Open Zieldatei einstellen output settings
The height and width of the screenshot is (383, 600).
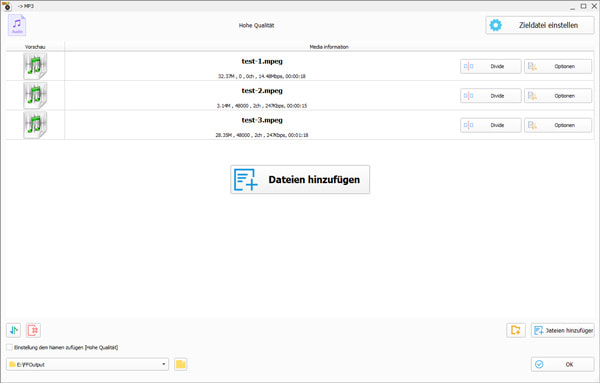540,25
